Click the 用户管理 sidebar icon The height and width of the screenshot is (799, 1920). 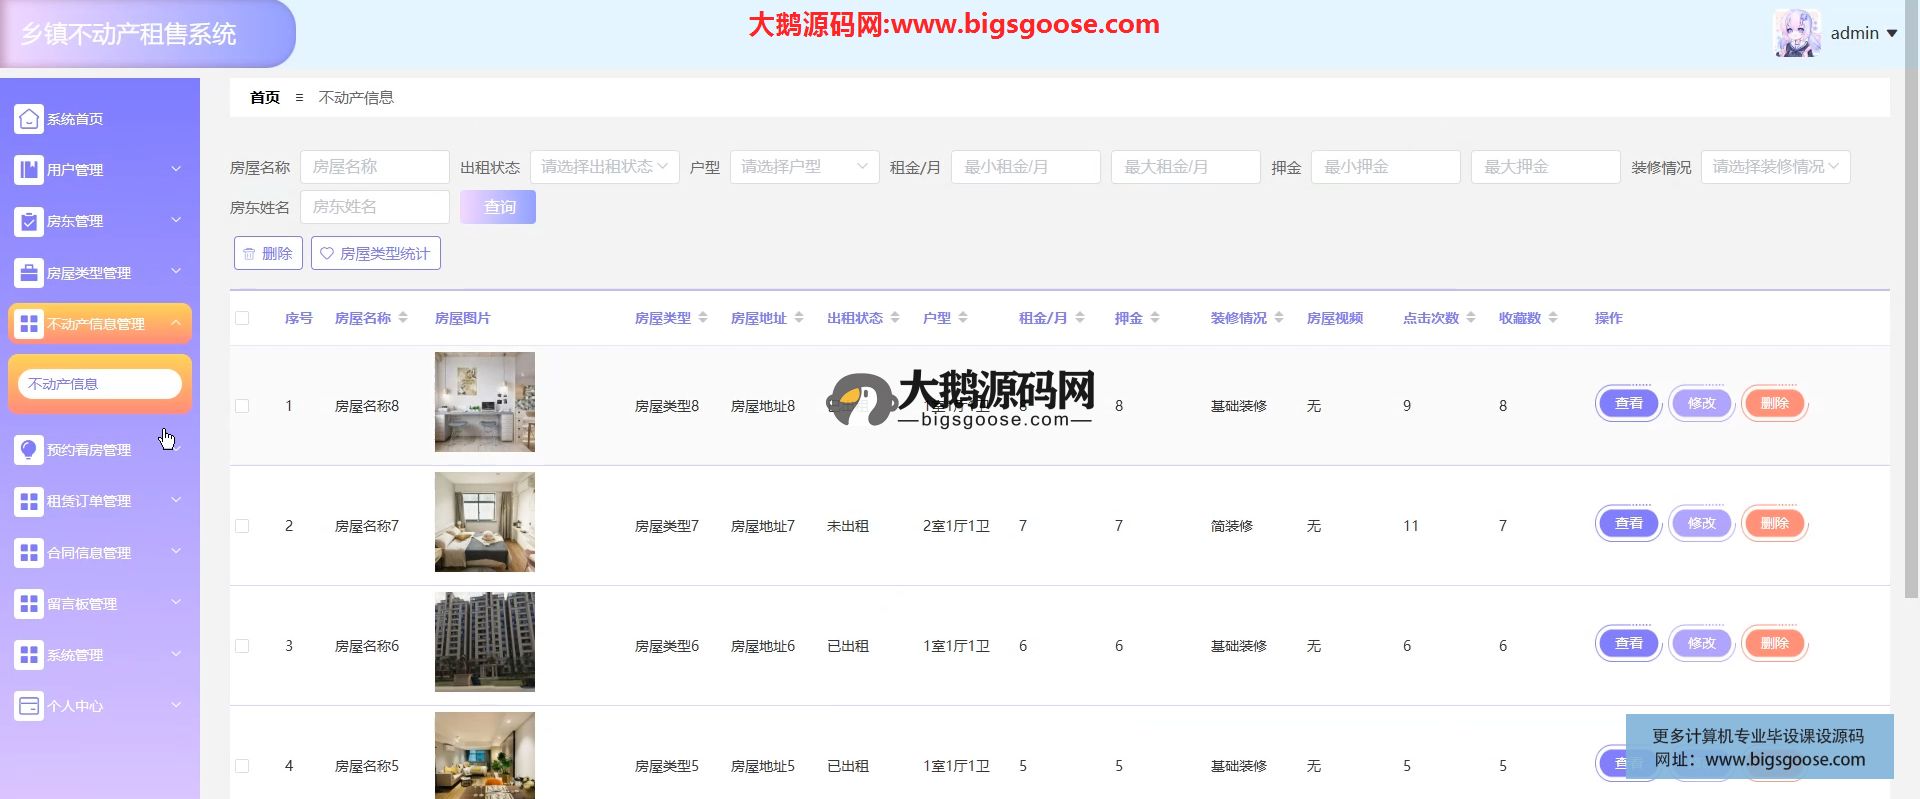tap(29, 170)
